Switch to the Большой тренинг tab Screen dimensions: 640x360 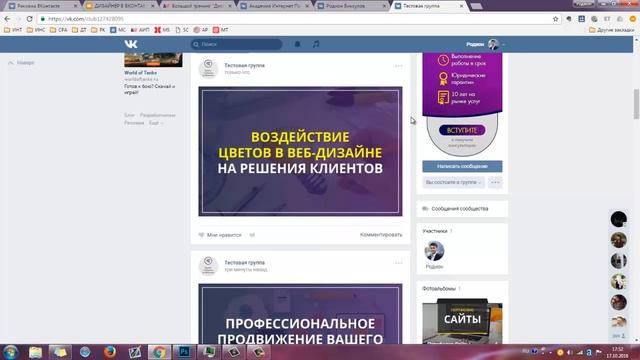[197, 6]
